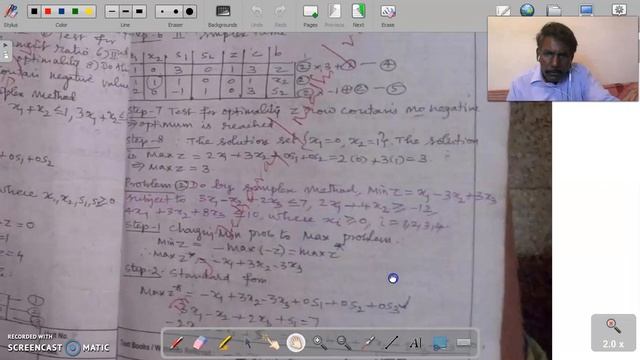This screenshot has width=640, height=360.
Task: Choose the red color swatch
Action: pos(48,11)
